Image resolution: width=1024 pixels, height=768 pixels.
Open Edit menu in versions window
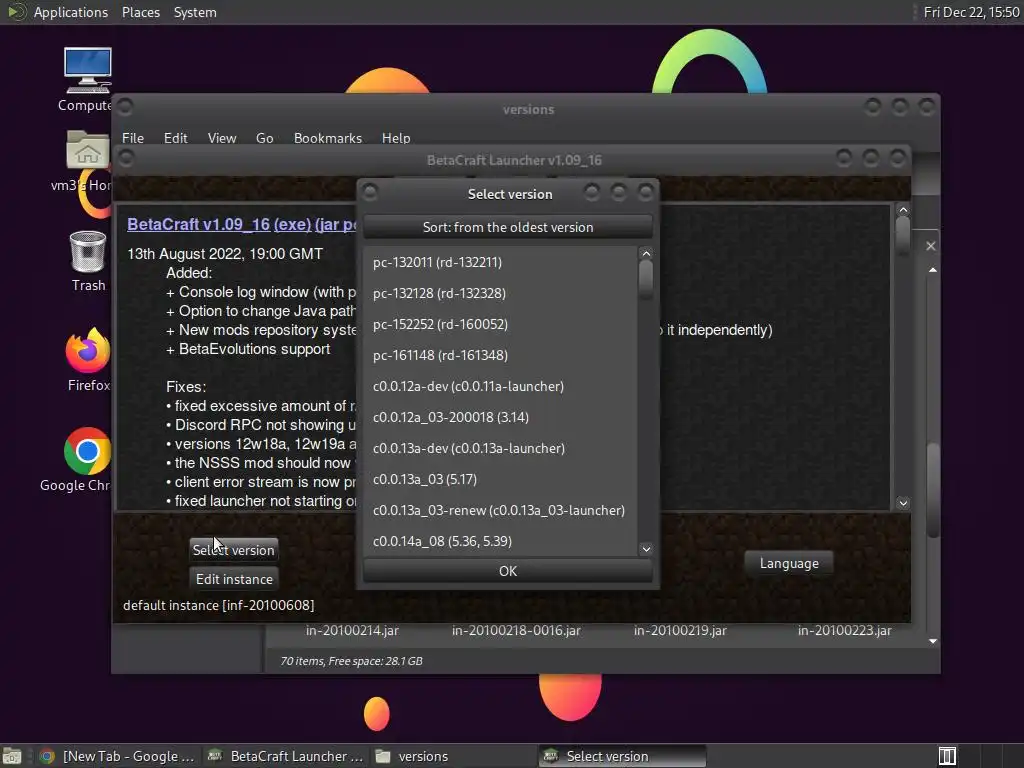[175, 138]
